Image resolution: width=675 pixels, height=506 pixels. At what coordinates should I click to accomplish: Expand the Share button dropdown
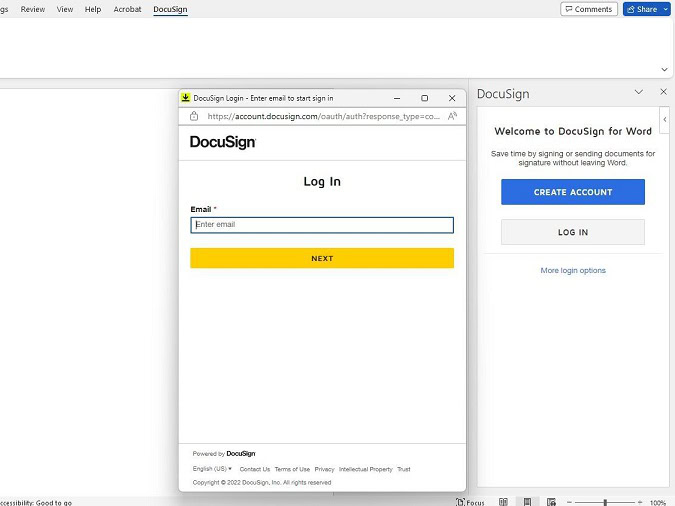[x=665, y=9]
